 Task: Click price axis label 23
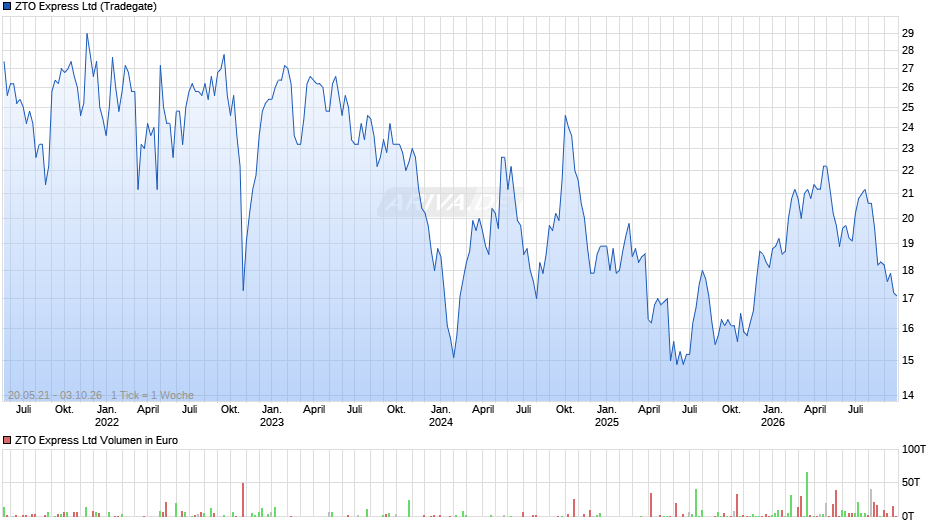coord(908,148)
